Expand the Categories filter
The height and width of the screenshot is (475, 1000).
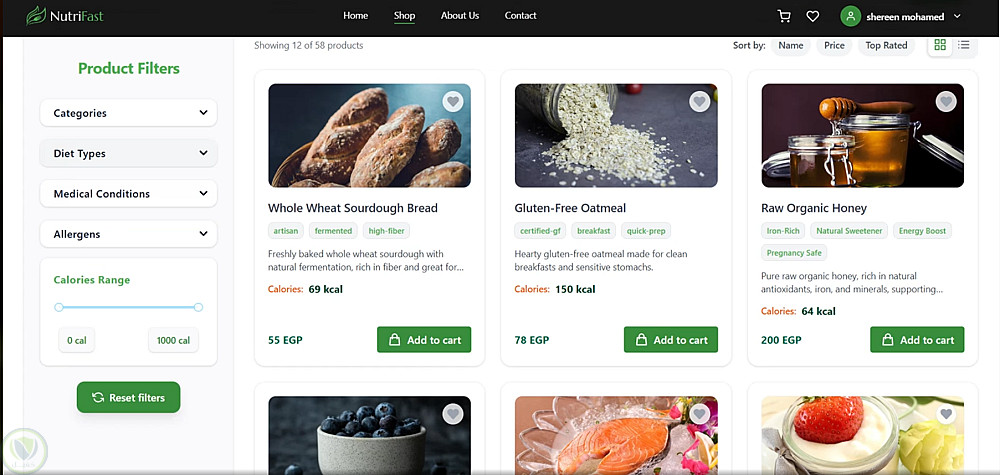point(129,113)
